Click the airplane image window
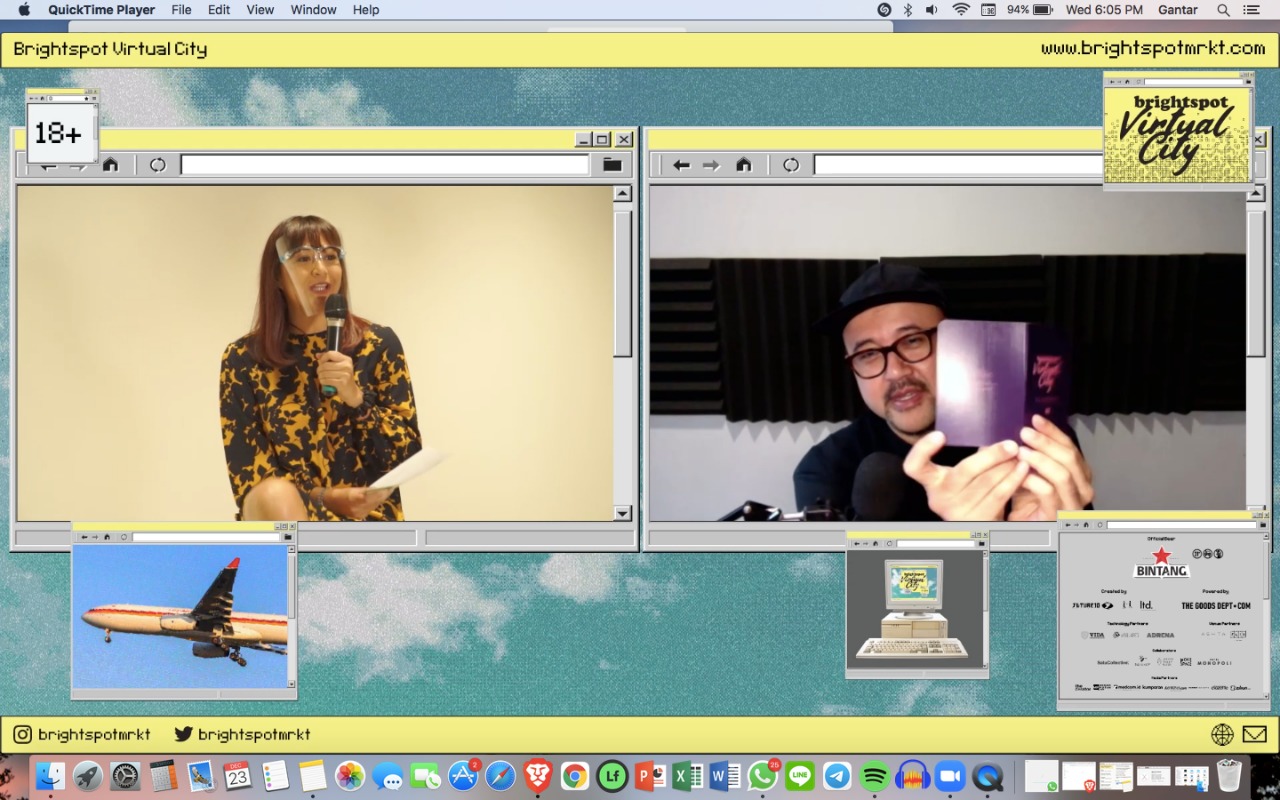This screenshot has width=1280, height=800. 180,616
